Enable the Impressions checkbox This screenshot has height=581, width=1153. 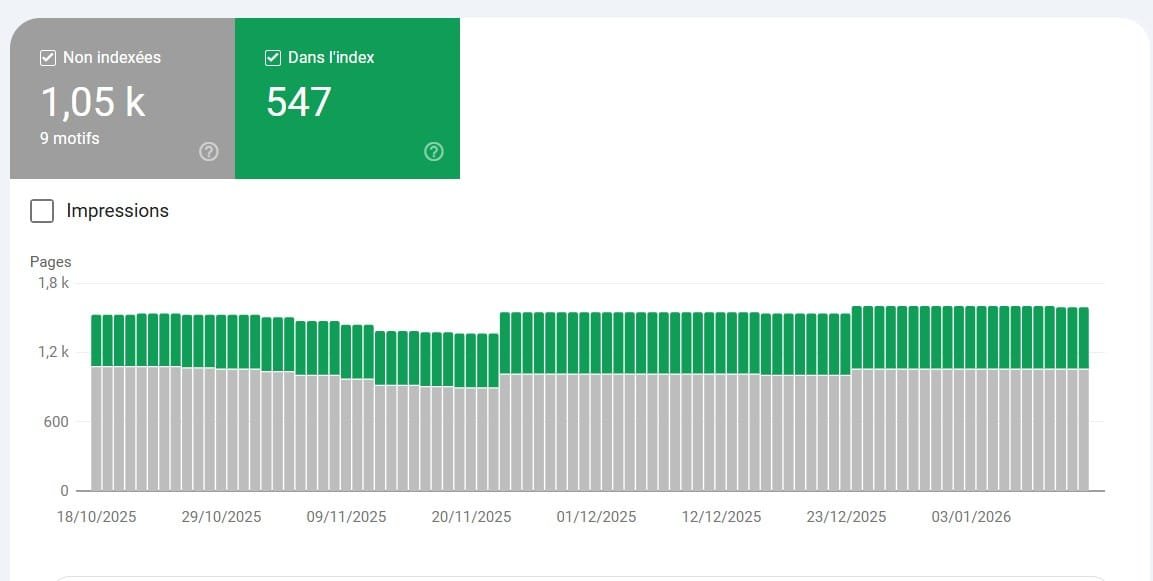(x=42, y=211)
